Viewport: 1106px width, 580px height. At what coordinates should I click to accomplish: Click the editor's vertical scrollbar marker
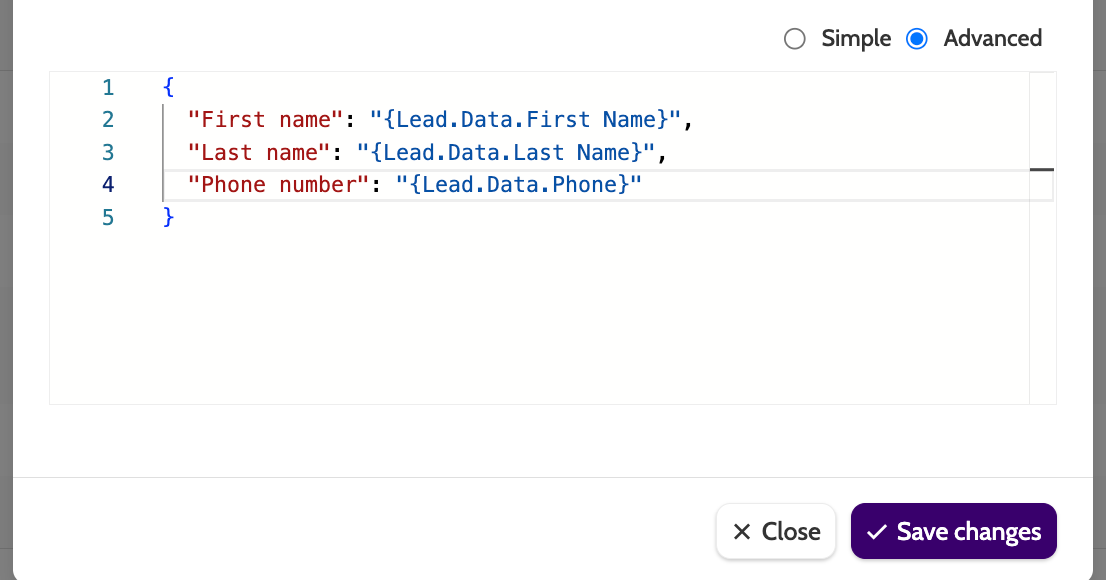pos(1042,170)
